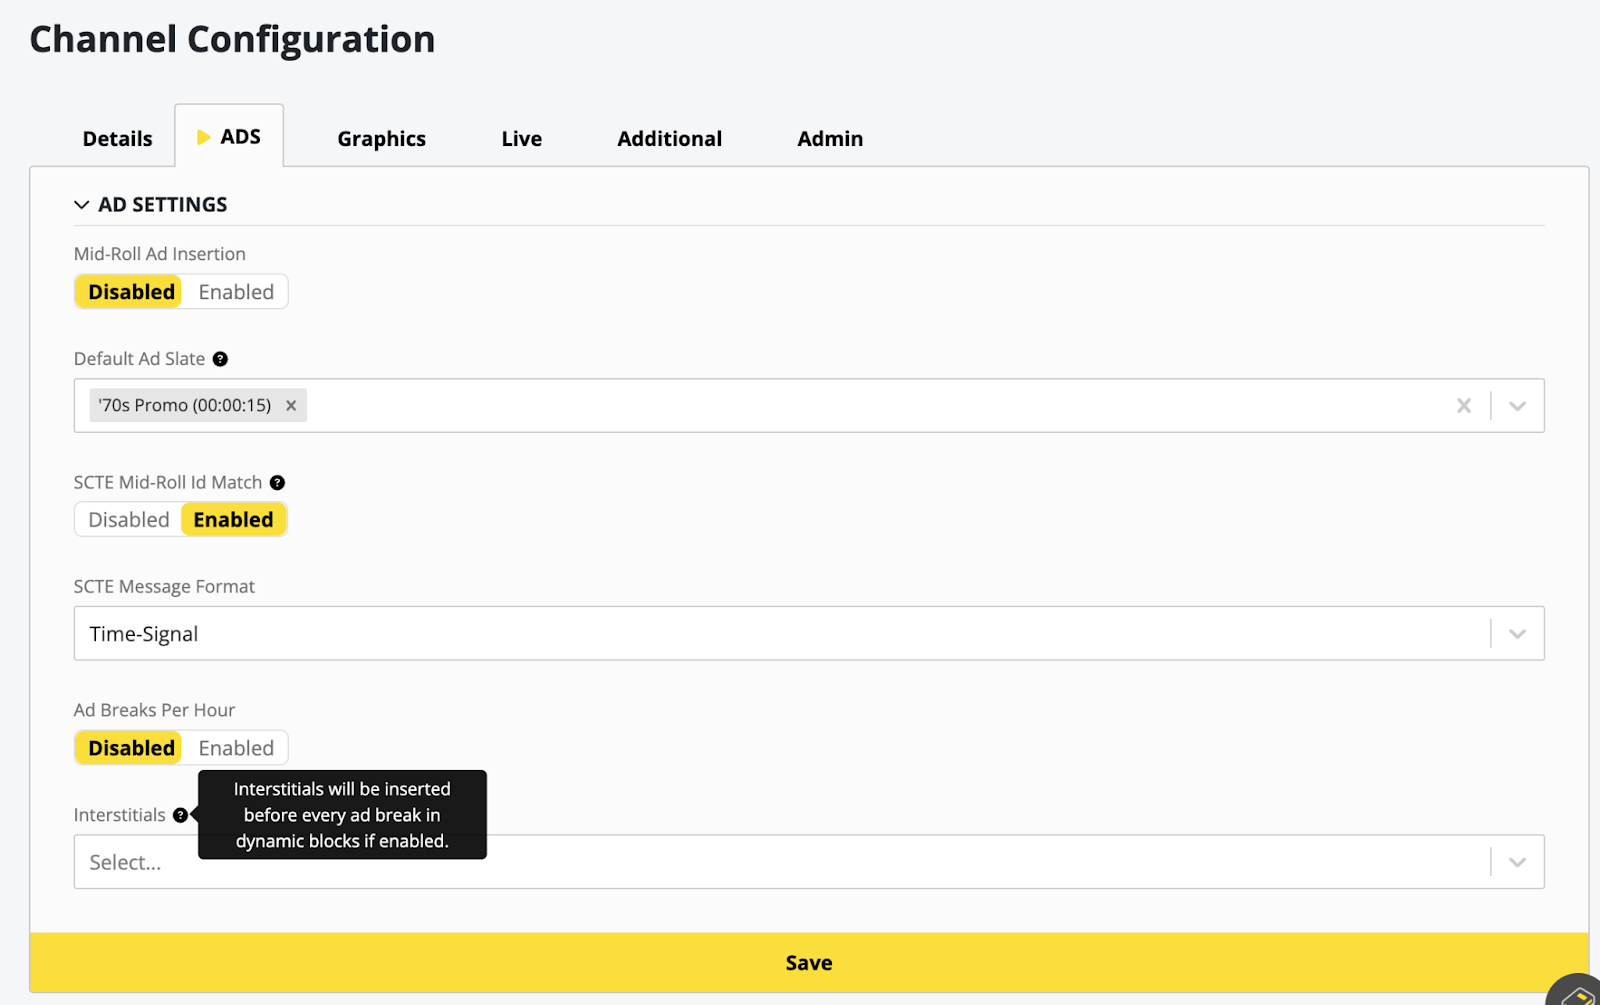Go to the Additional tab
The height and width of the screenshot is (1005, 1600).
(x=669, y=139)
